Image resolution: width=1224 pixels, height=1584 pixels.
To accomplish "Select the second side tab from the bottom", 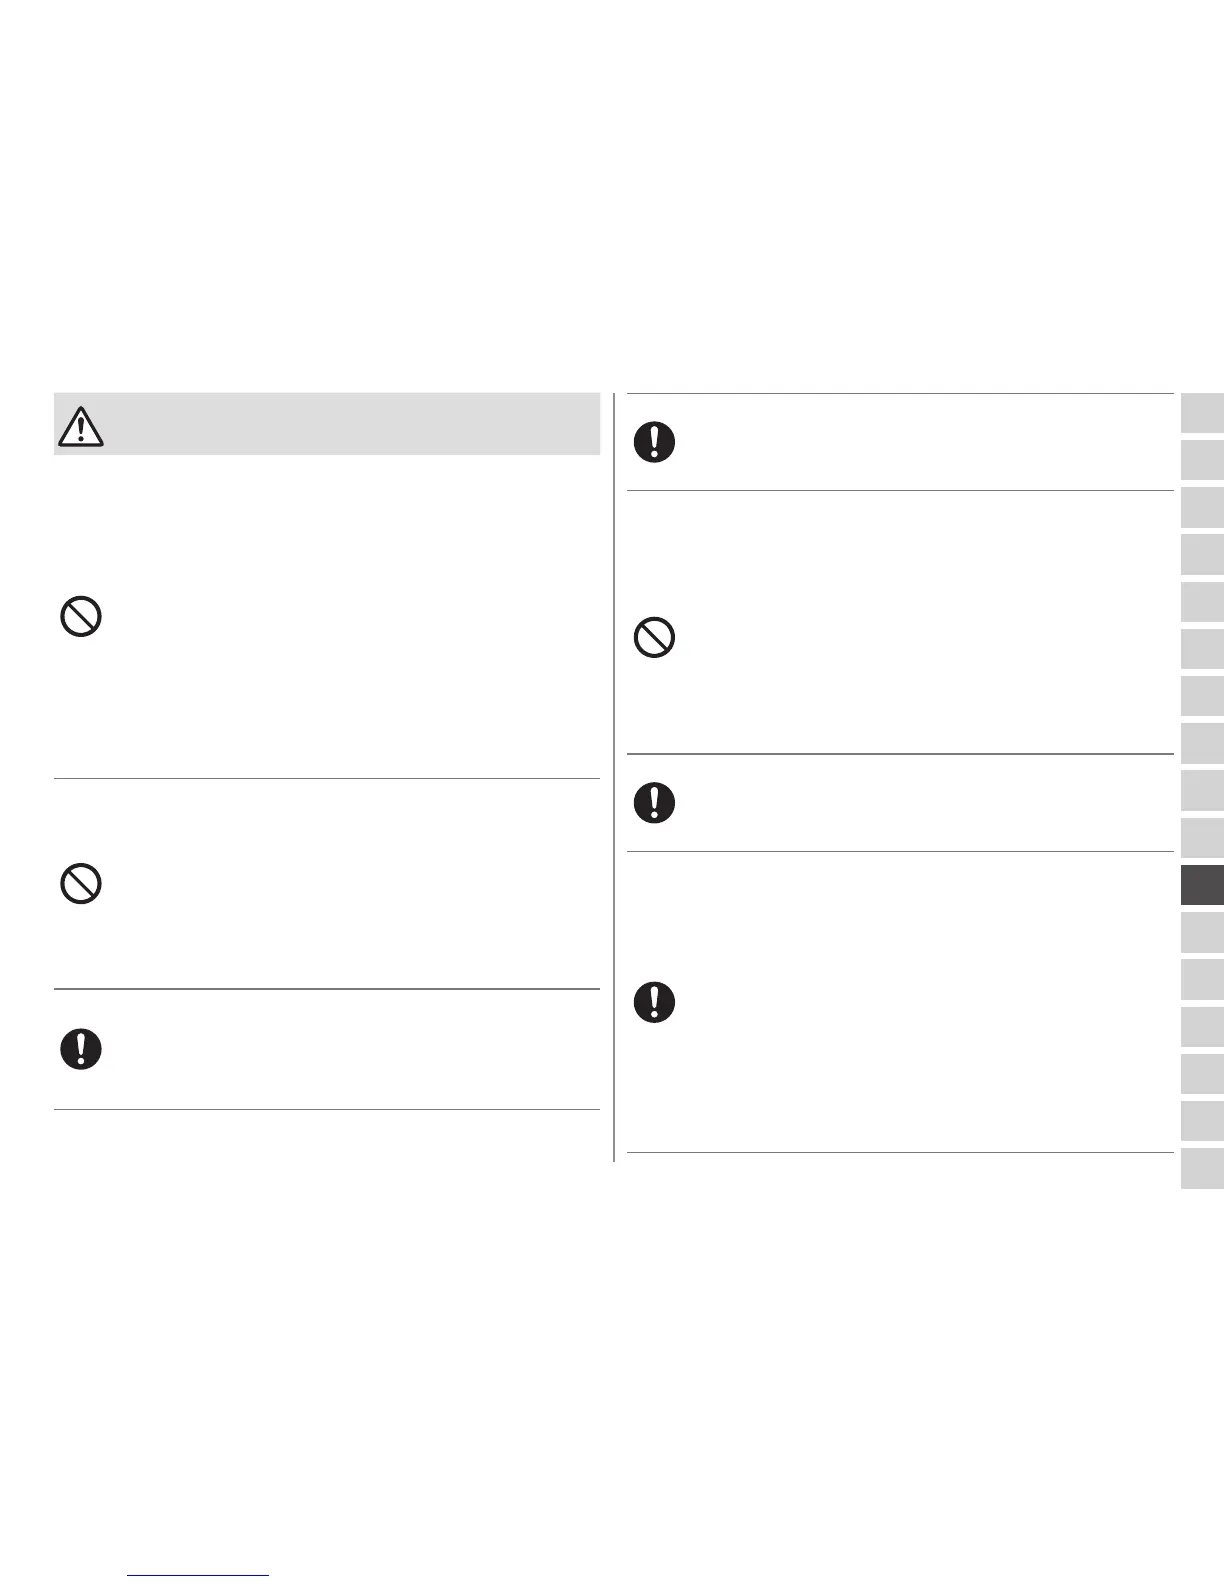I will click(x=1202, y=1122).
